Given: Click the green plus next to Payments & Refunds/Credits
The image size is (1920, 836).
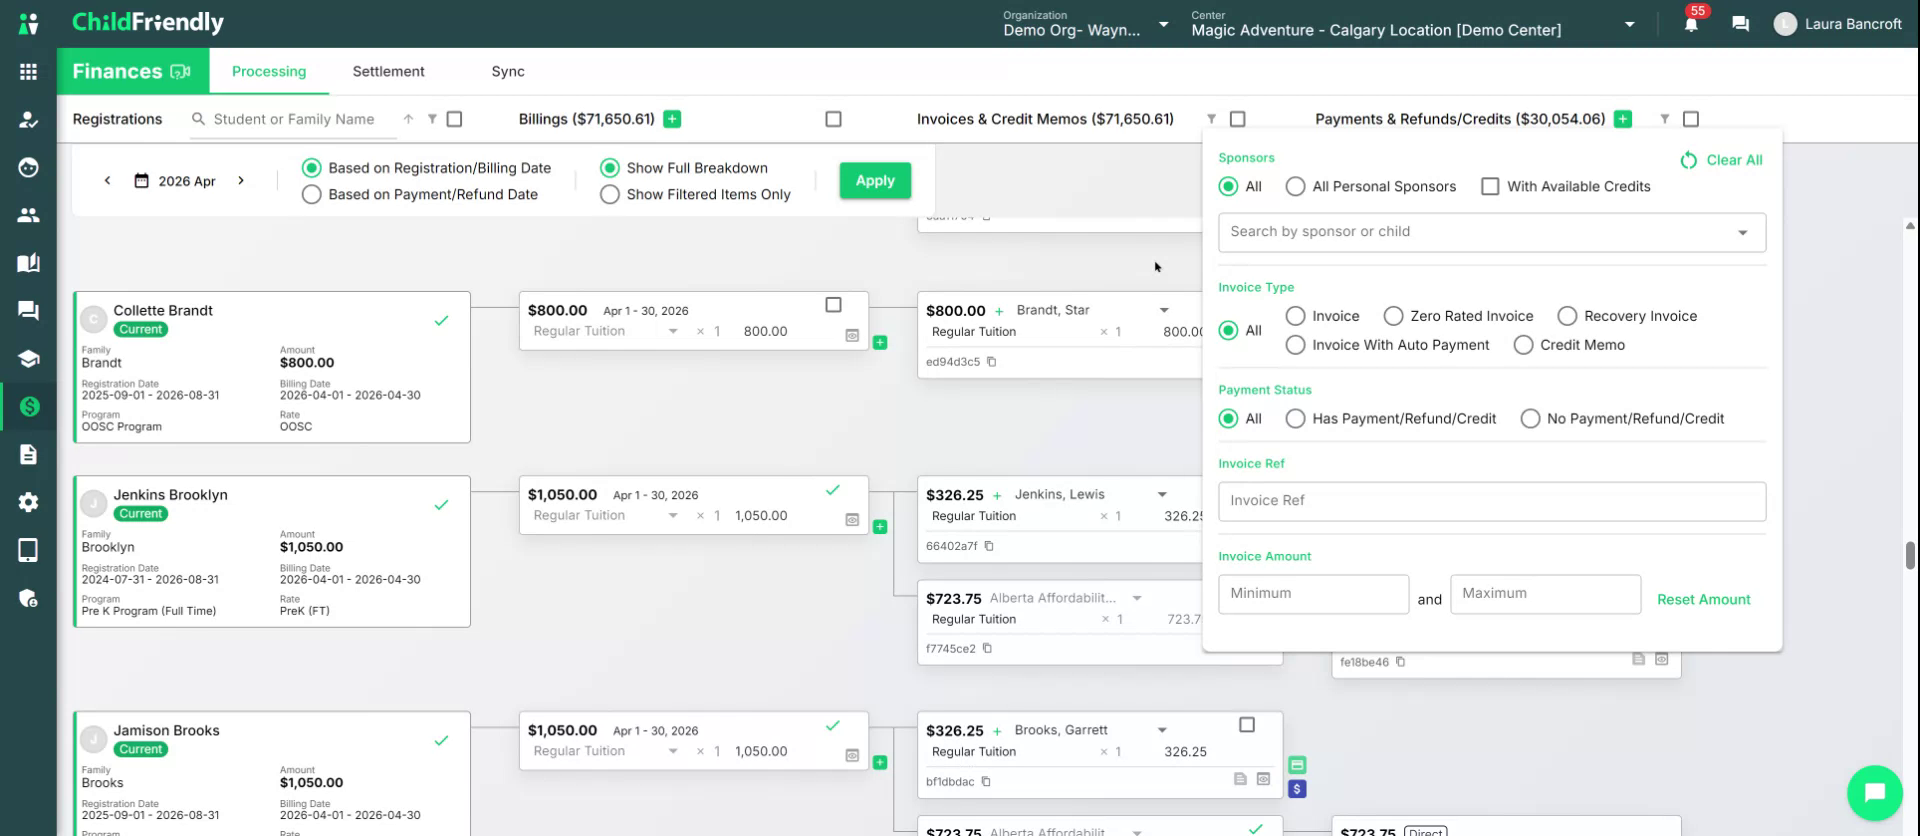Looking at the screenshot, I should coord(1623,119).
